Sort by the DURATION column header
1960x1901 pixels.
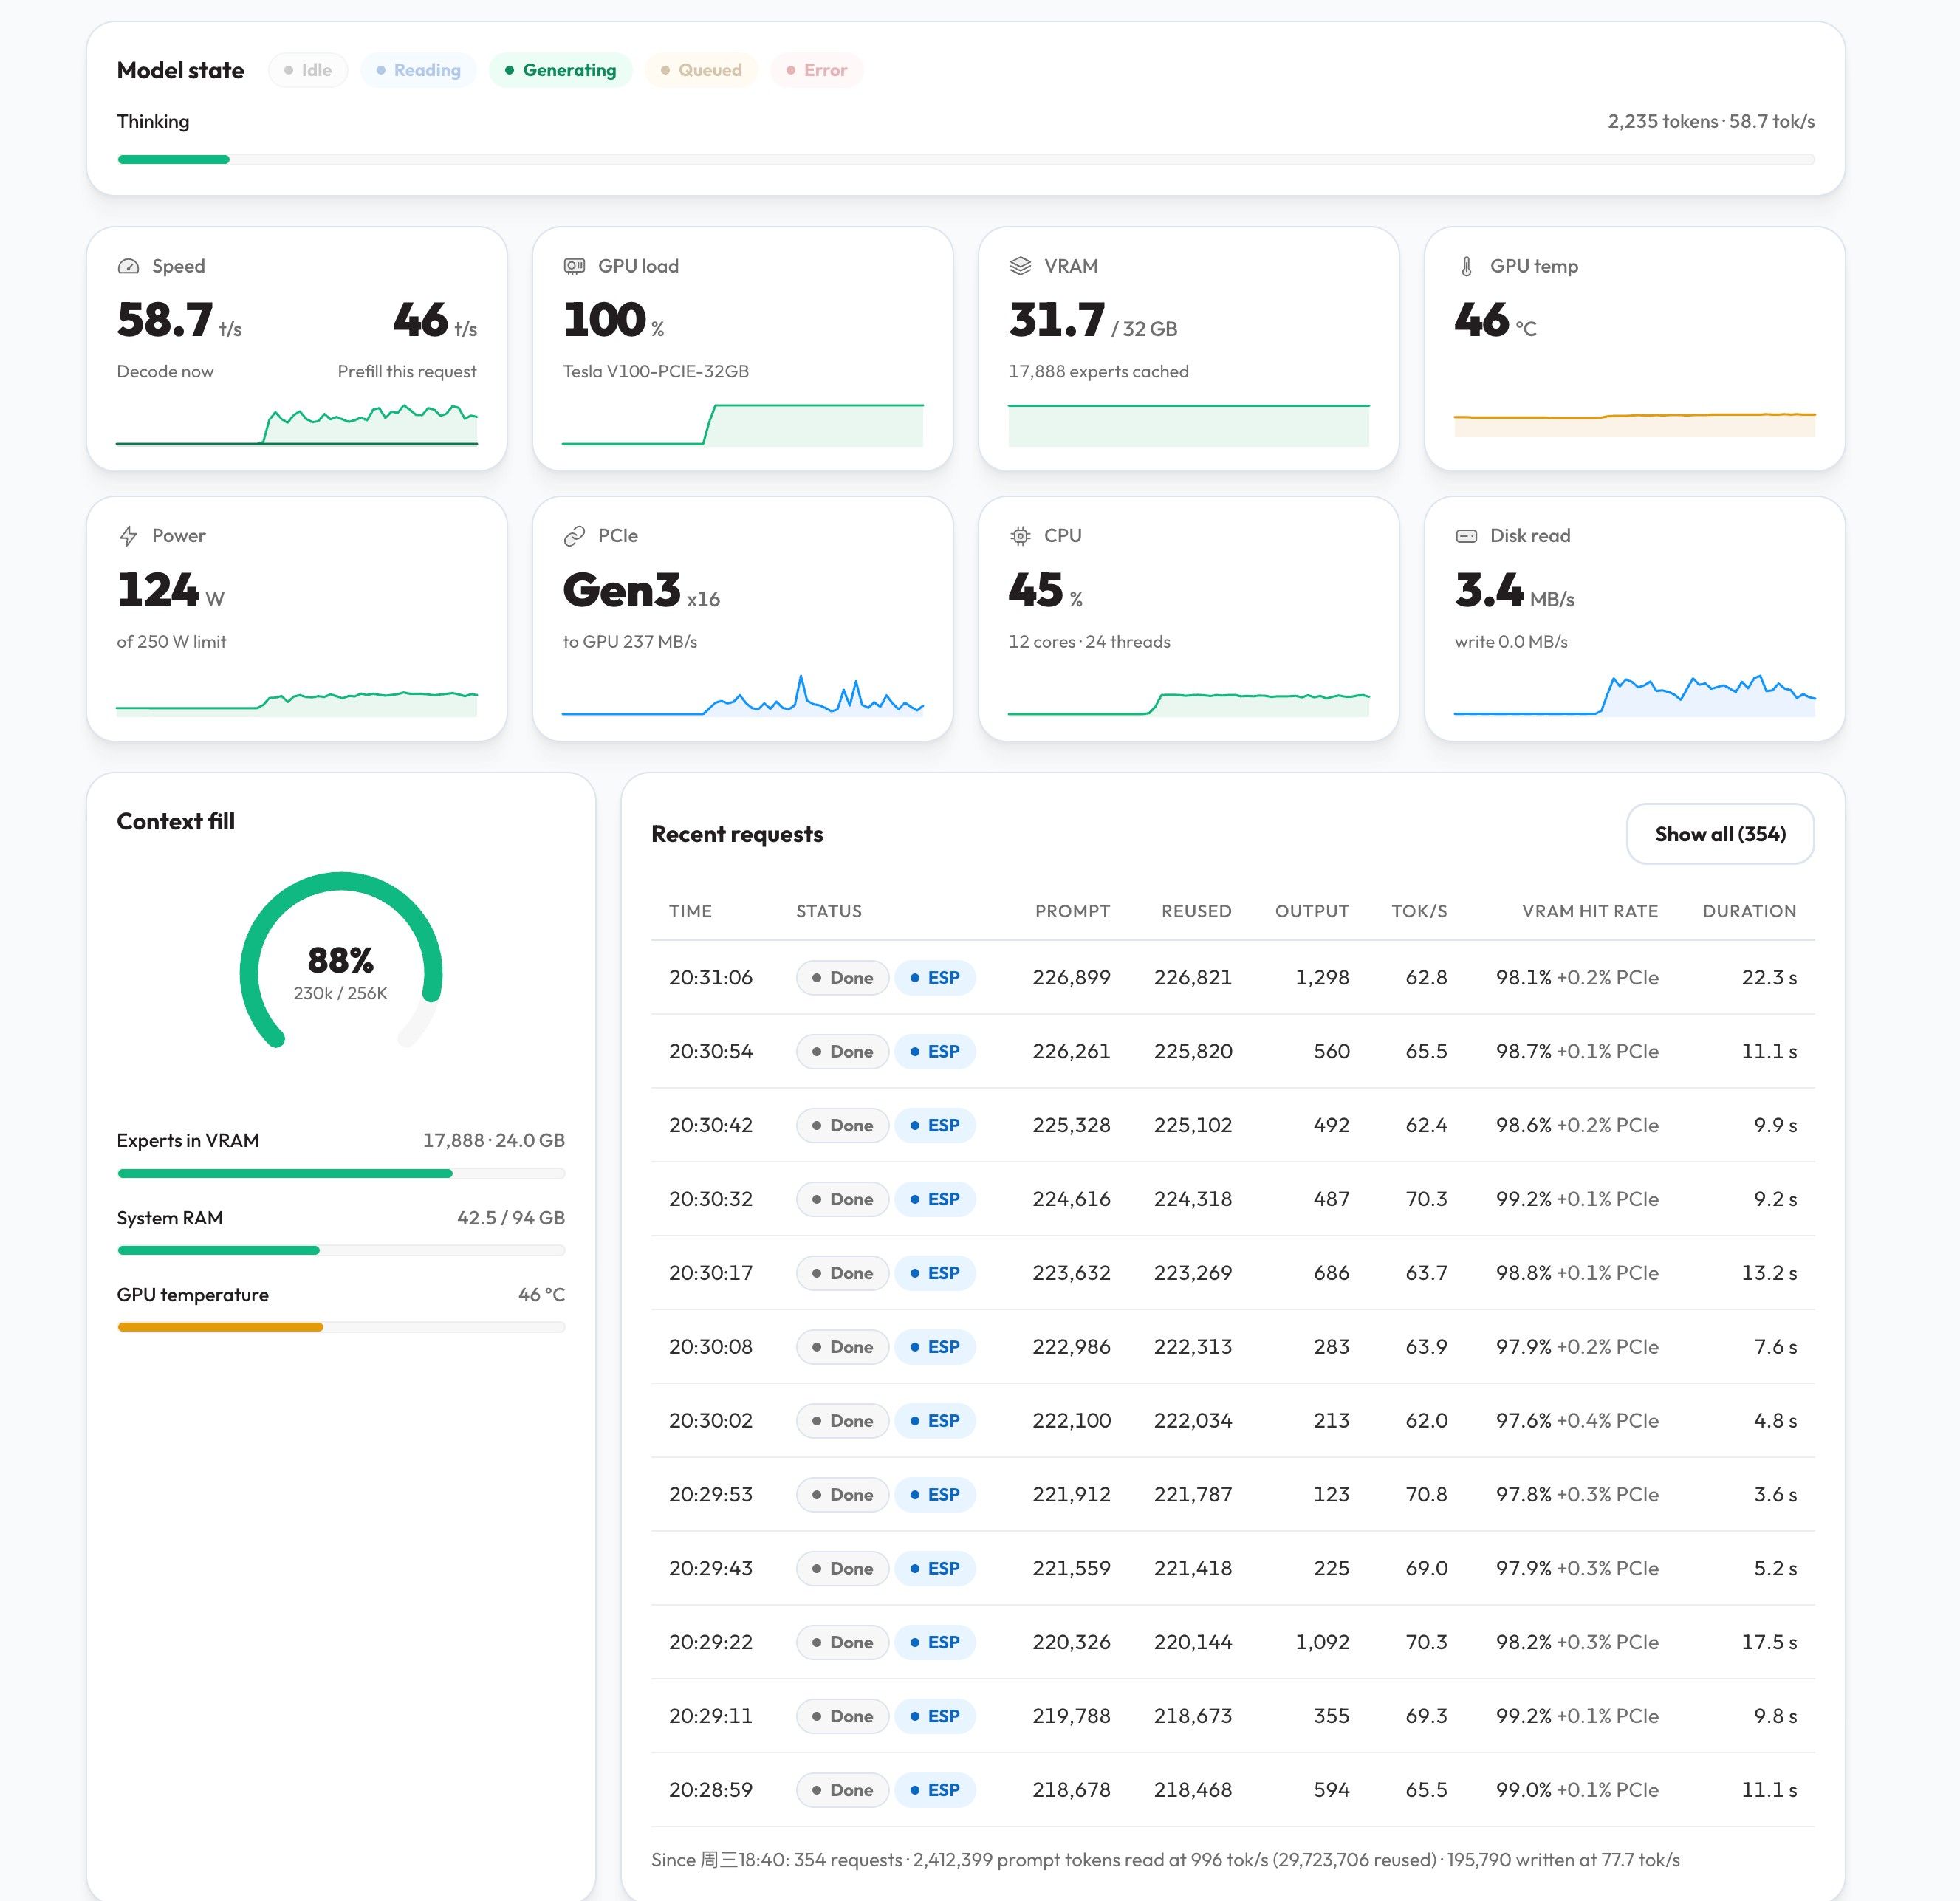(x=1749, y=911)
